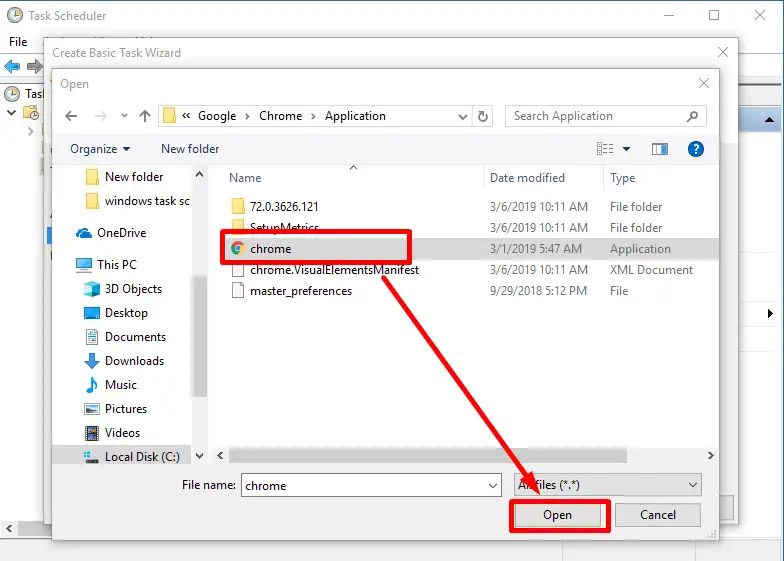The image size is (784, 561).
Task: Click Task Scheduler forward arrow toolbar icon
Action: pos(34,66)
